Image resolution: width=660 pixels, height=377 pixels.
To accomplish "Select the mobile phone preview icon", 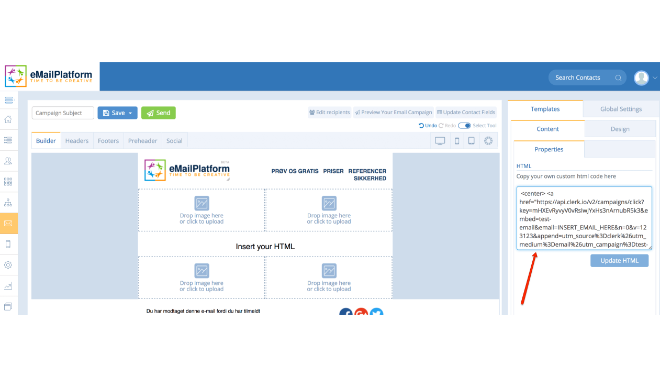I will click(457, 141).
